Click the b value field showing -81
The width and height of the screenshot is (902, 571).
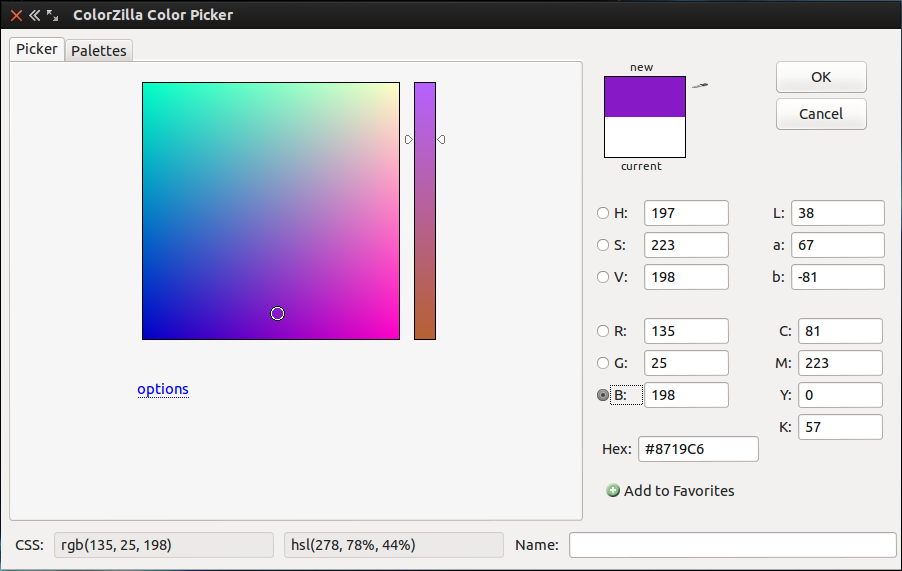(x=838, y=277)
